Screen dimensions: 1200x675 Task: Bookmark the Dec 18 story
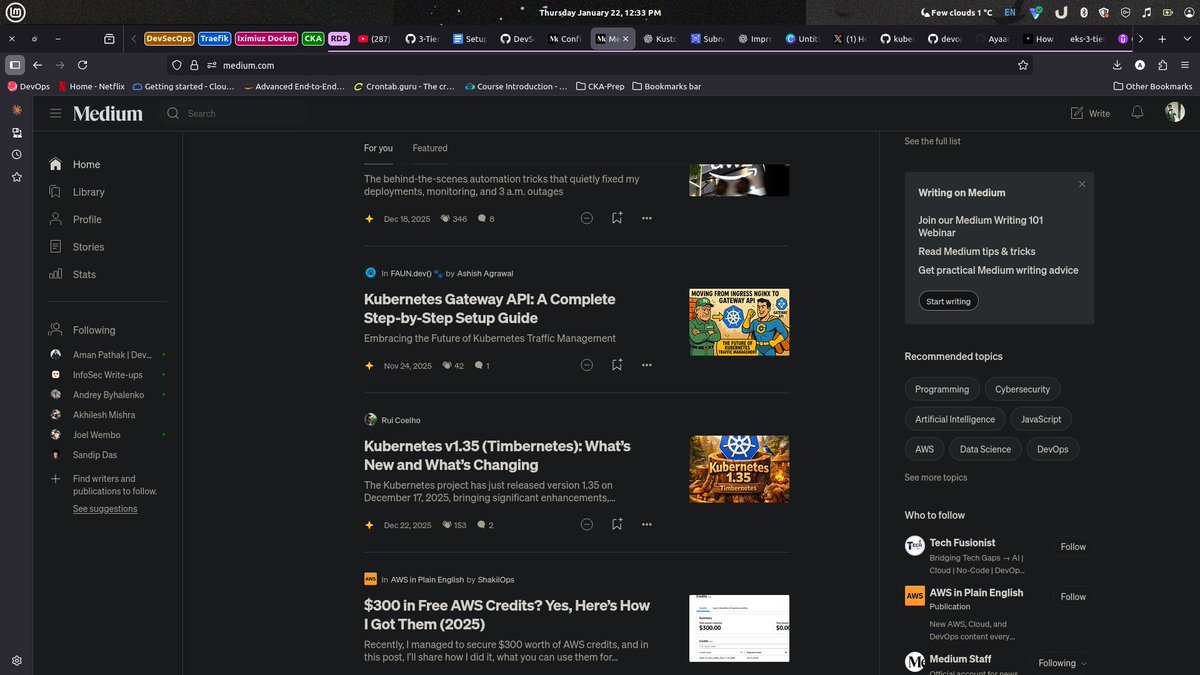point(617,218)
